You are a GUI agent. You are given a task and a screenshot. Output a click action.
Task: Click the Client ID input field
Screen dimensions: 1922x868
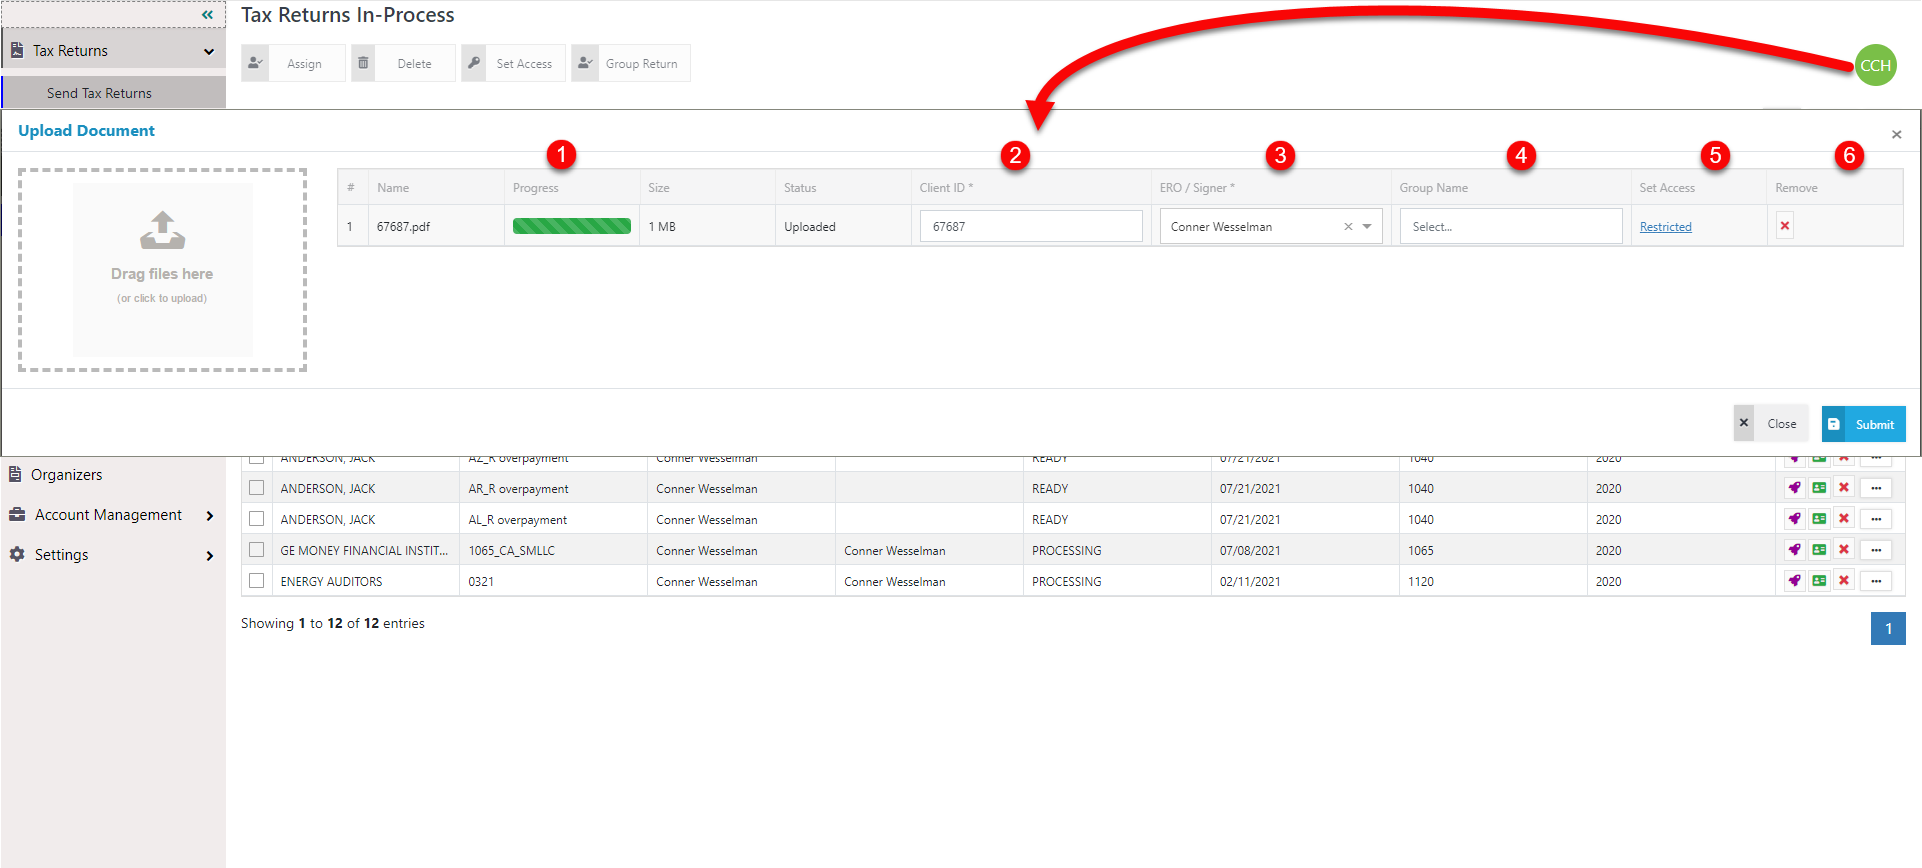coord(1030,227)
